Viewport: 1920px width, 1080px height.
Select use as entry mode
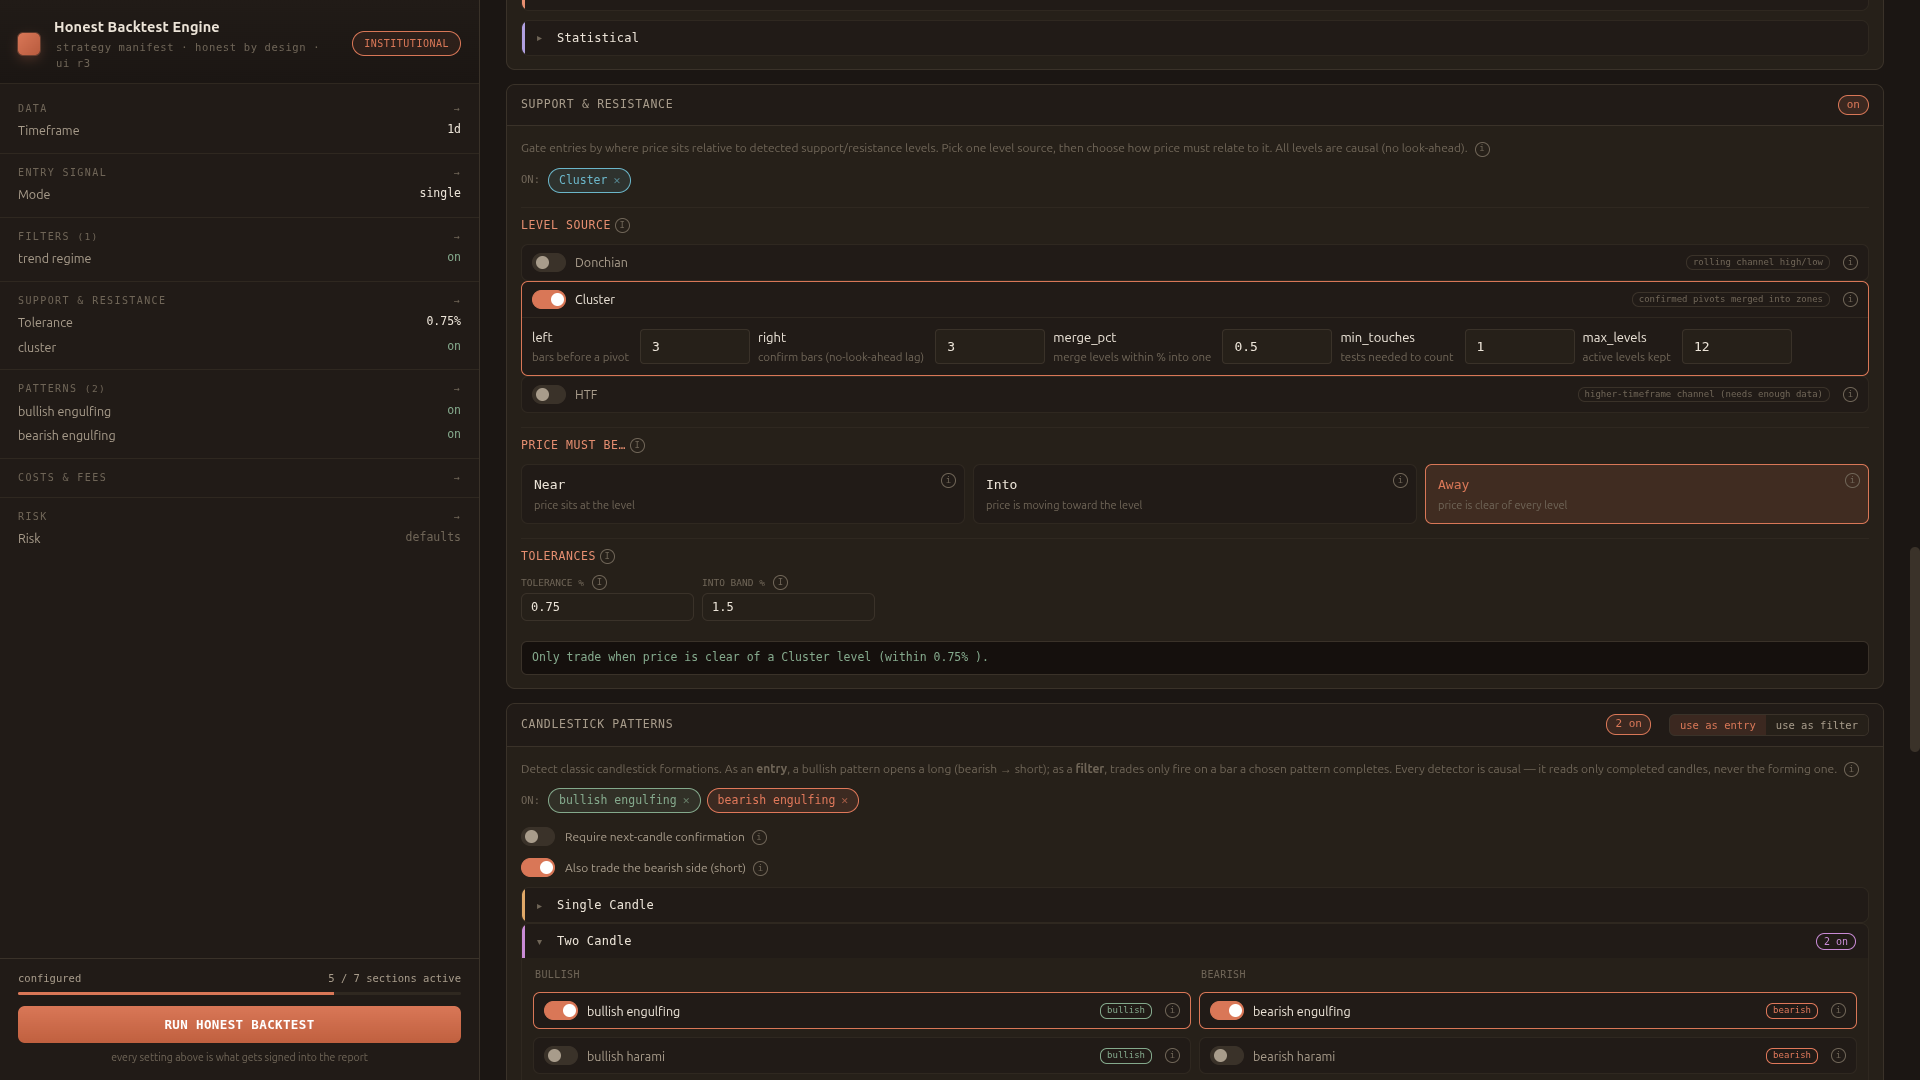coord(1717,725)
